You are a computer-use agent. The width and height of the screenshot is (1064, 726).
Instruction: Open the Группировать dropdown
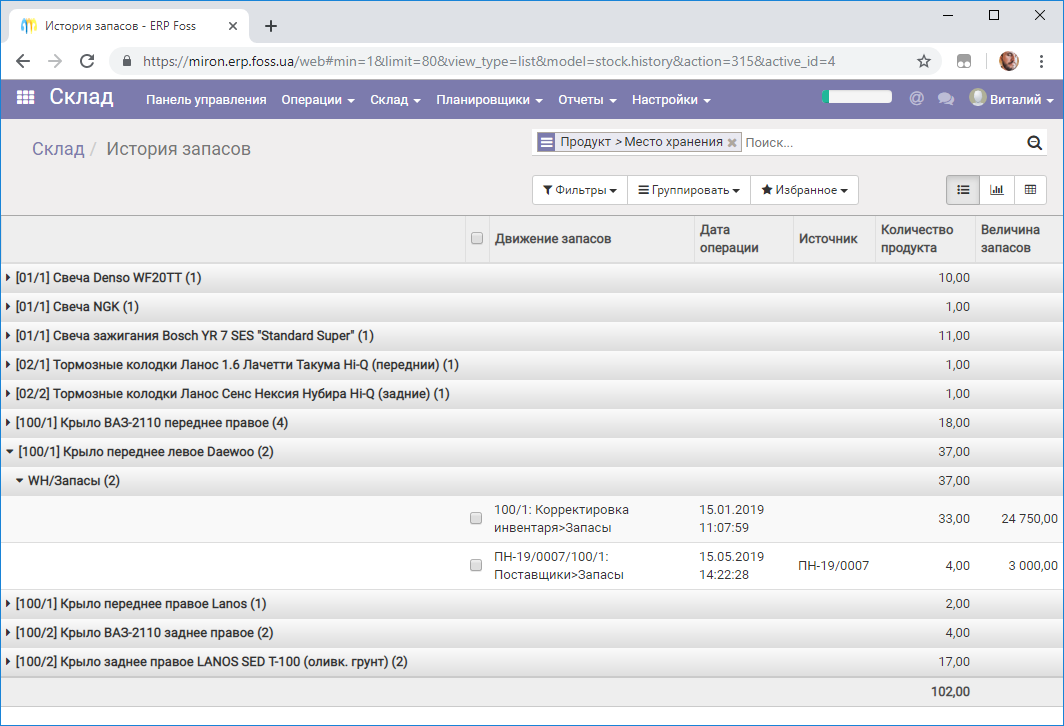tap(689, 190)
